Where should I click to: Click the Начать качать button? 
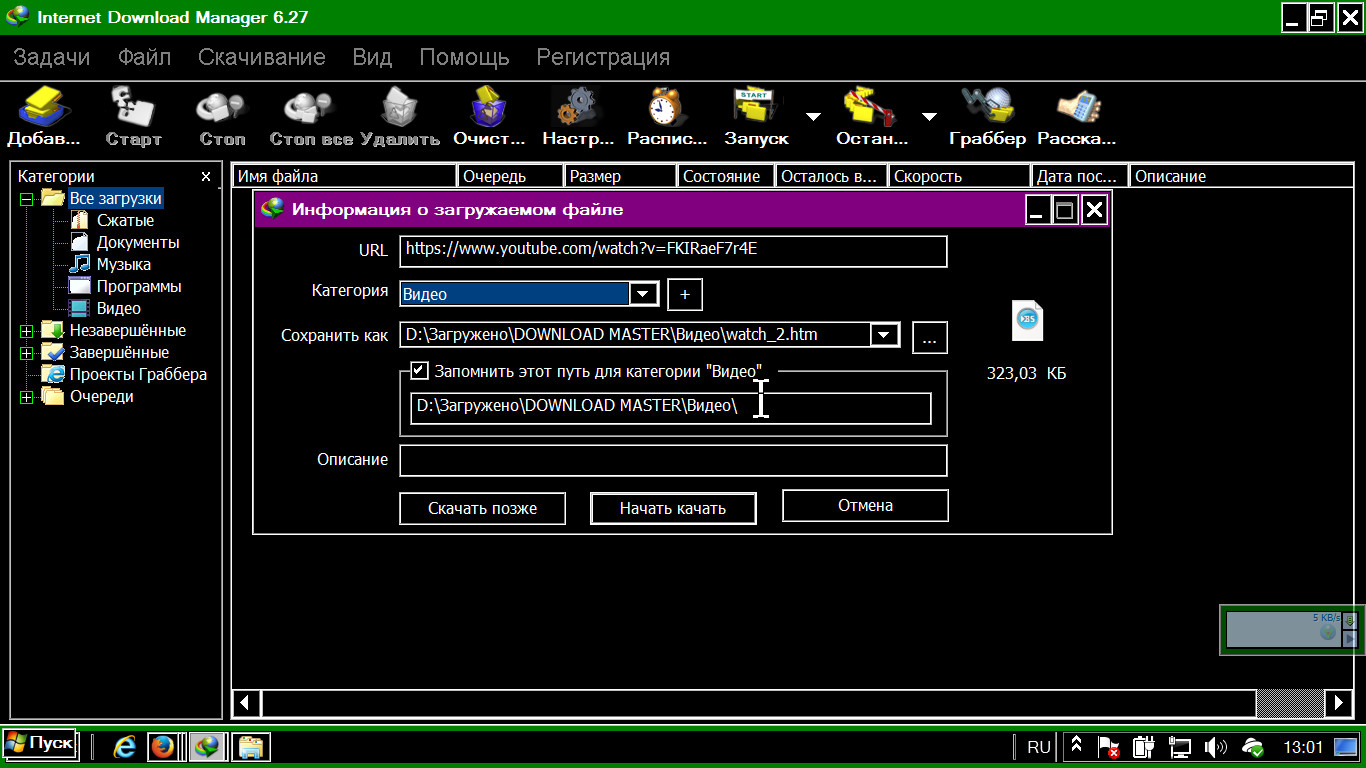673,508
